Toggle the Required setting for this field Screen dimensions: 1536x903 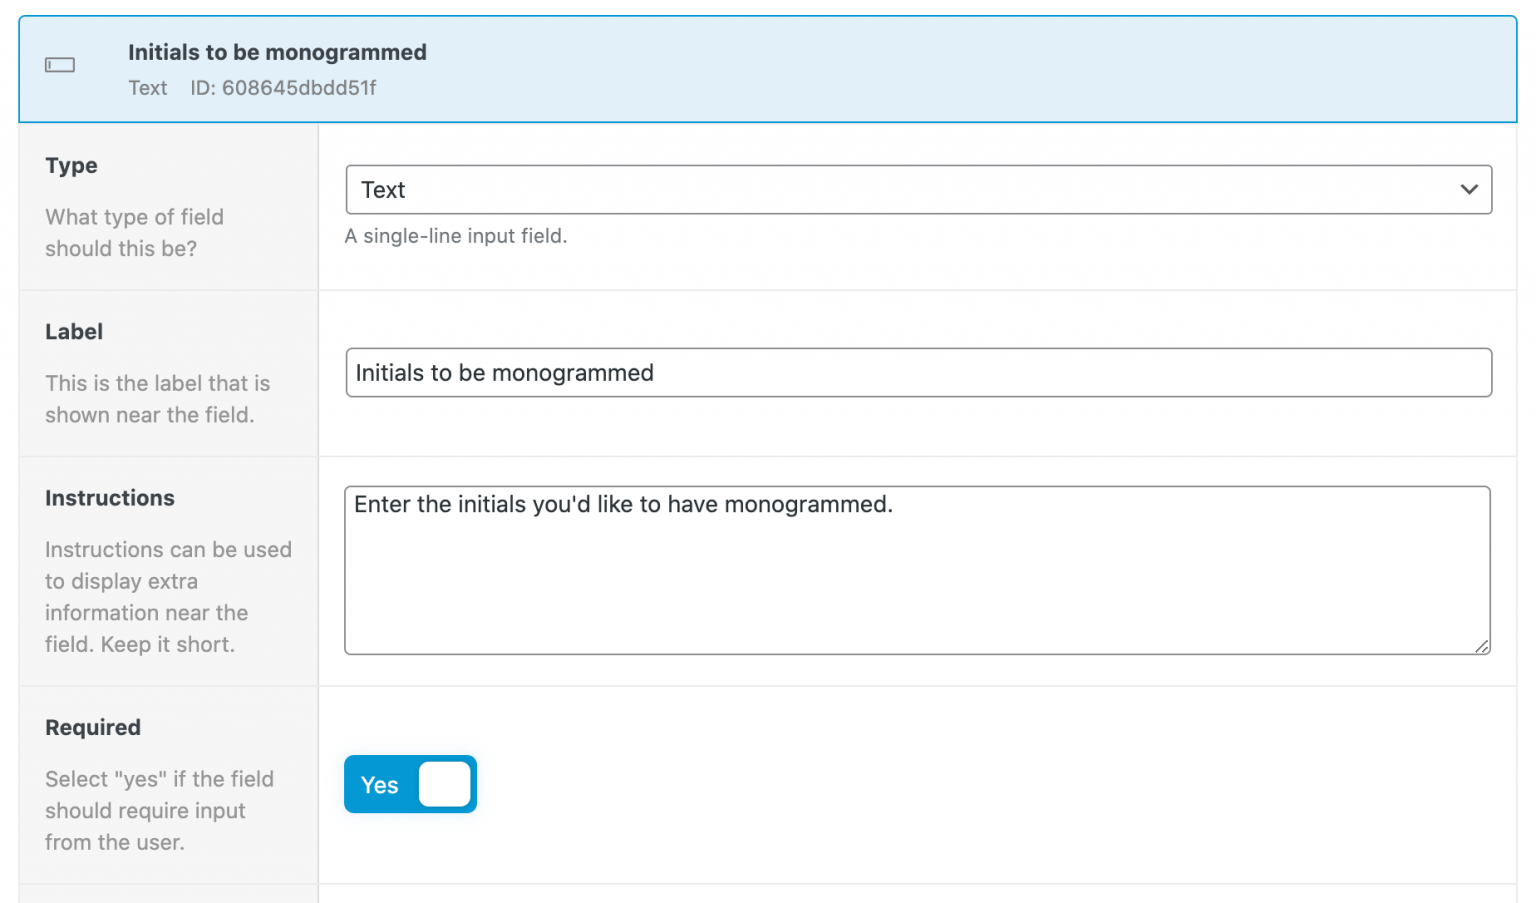coord(410,784)
